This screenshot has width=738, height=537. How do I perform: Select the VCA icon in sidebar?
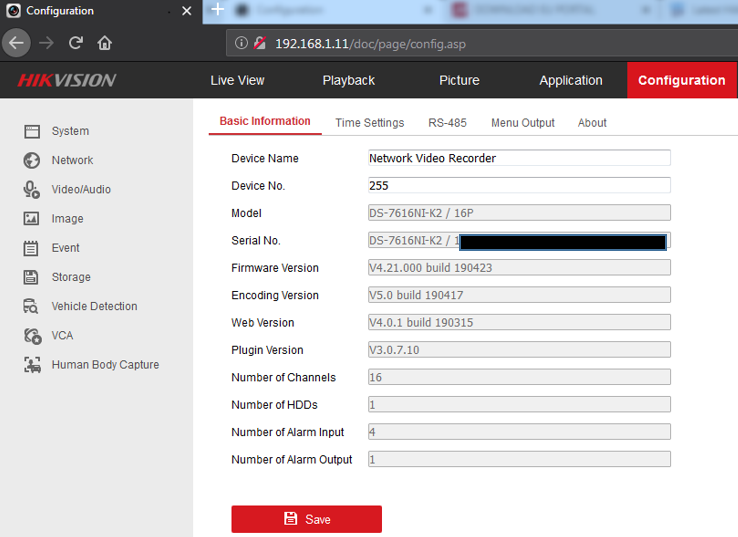pyautogui.click(x=32, y=336)
